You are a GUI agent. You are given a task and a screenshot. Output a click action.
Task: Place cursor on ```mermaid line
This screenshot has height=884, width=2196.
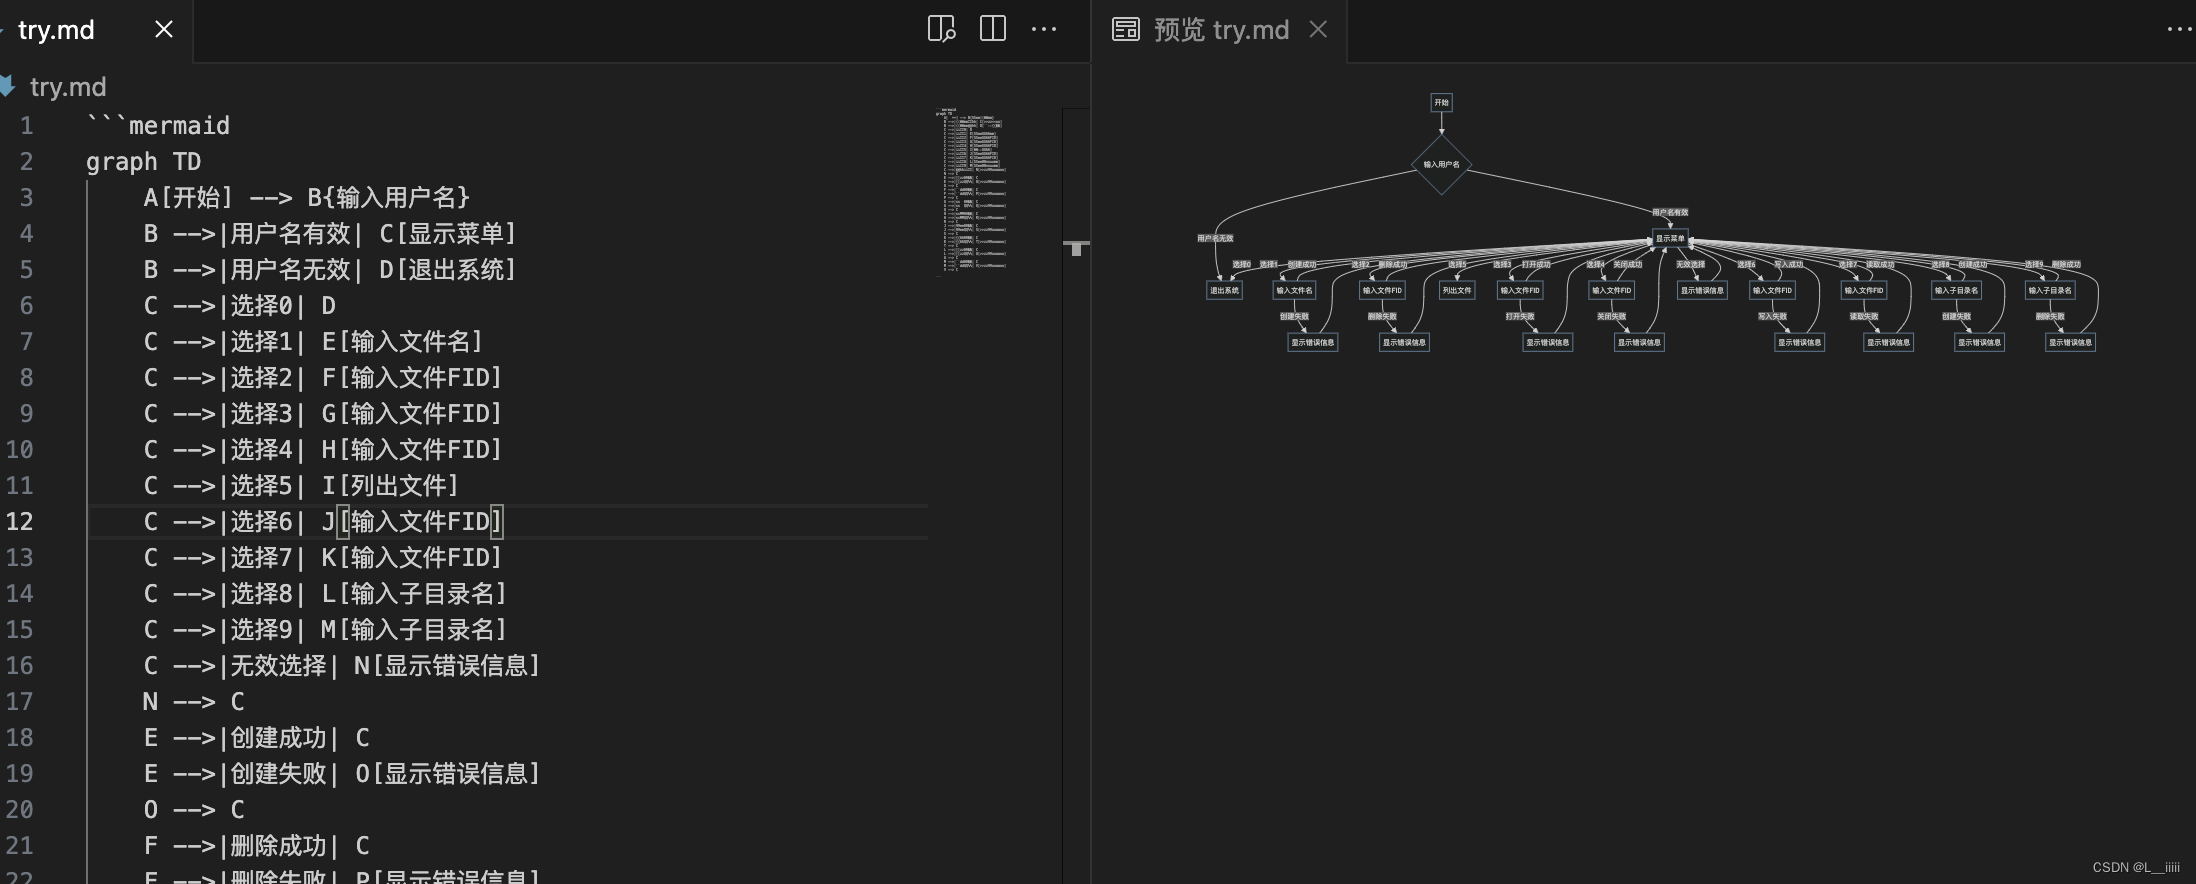[x=158, y=125]
